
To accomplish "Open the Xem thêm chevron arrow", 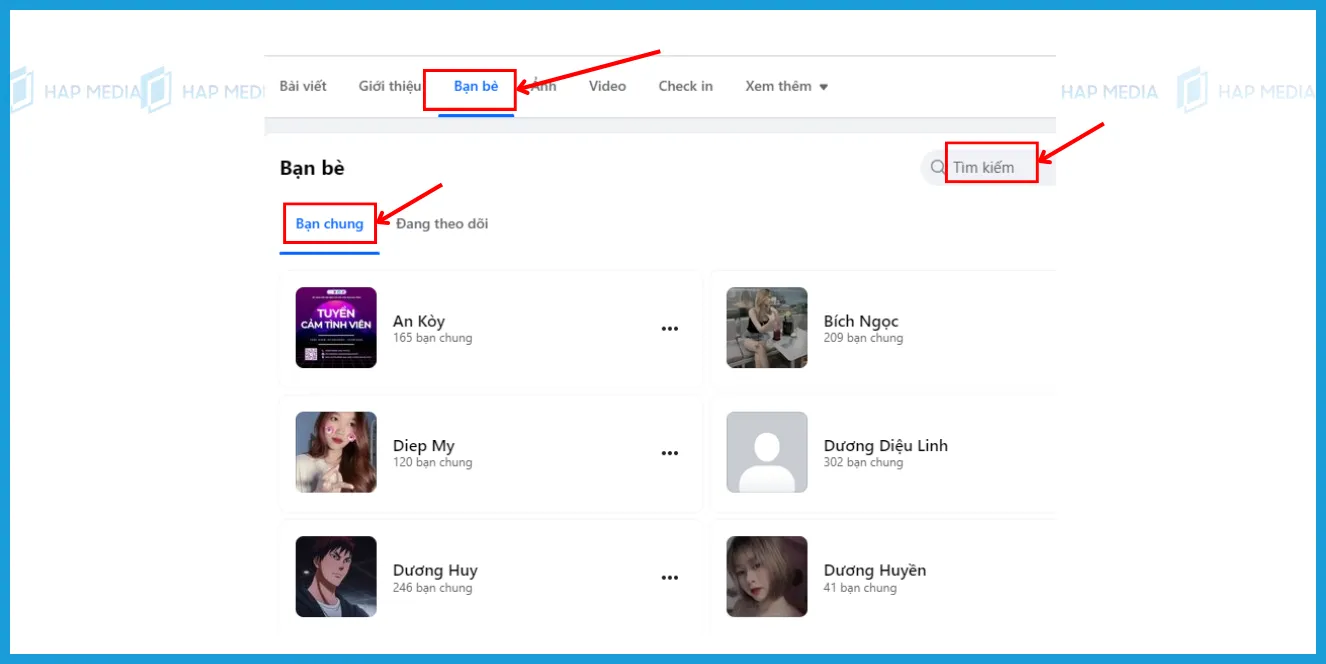I will point(822,86).
